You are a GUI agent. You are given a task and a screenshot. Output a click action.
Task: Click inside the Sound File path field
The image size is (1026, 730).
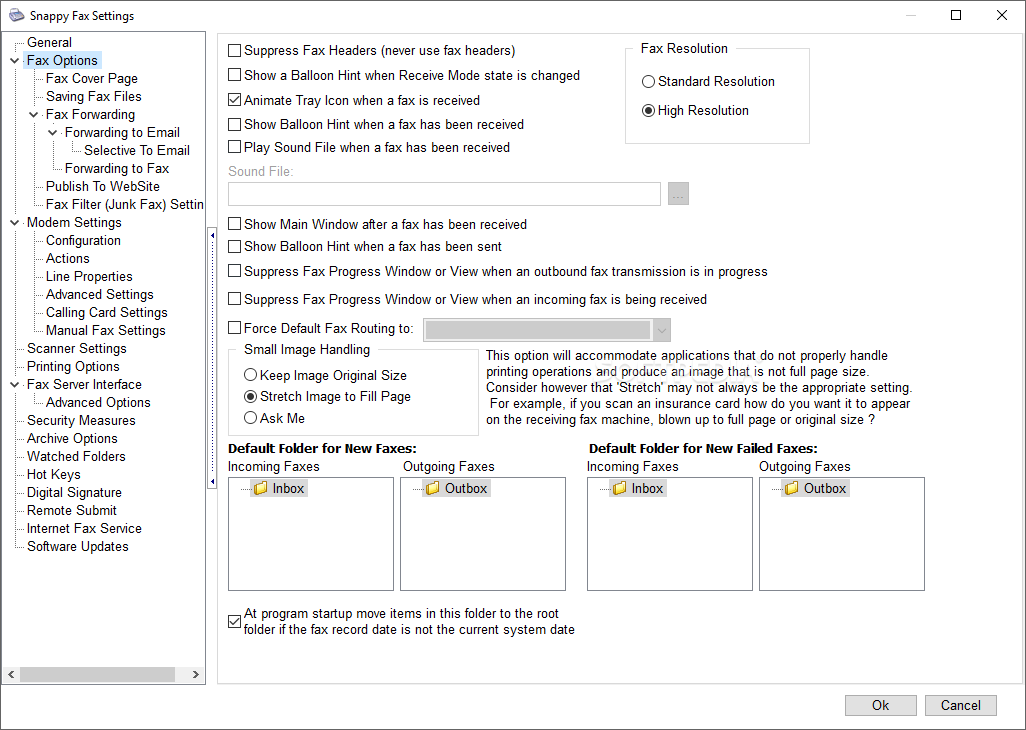tap(444, 194)
